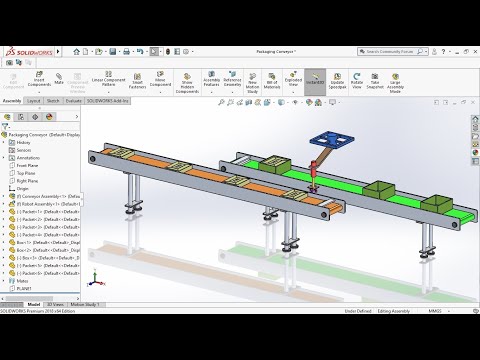Expand the SOLIDWORKS menu arrow
Viewport: 480px width, 360px height.
58,52
